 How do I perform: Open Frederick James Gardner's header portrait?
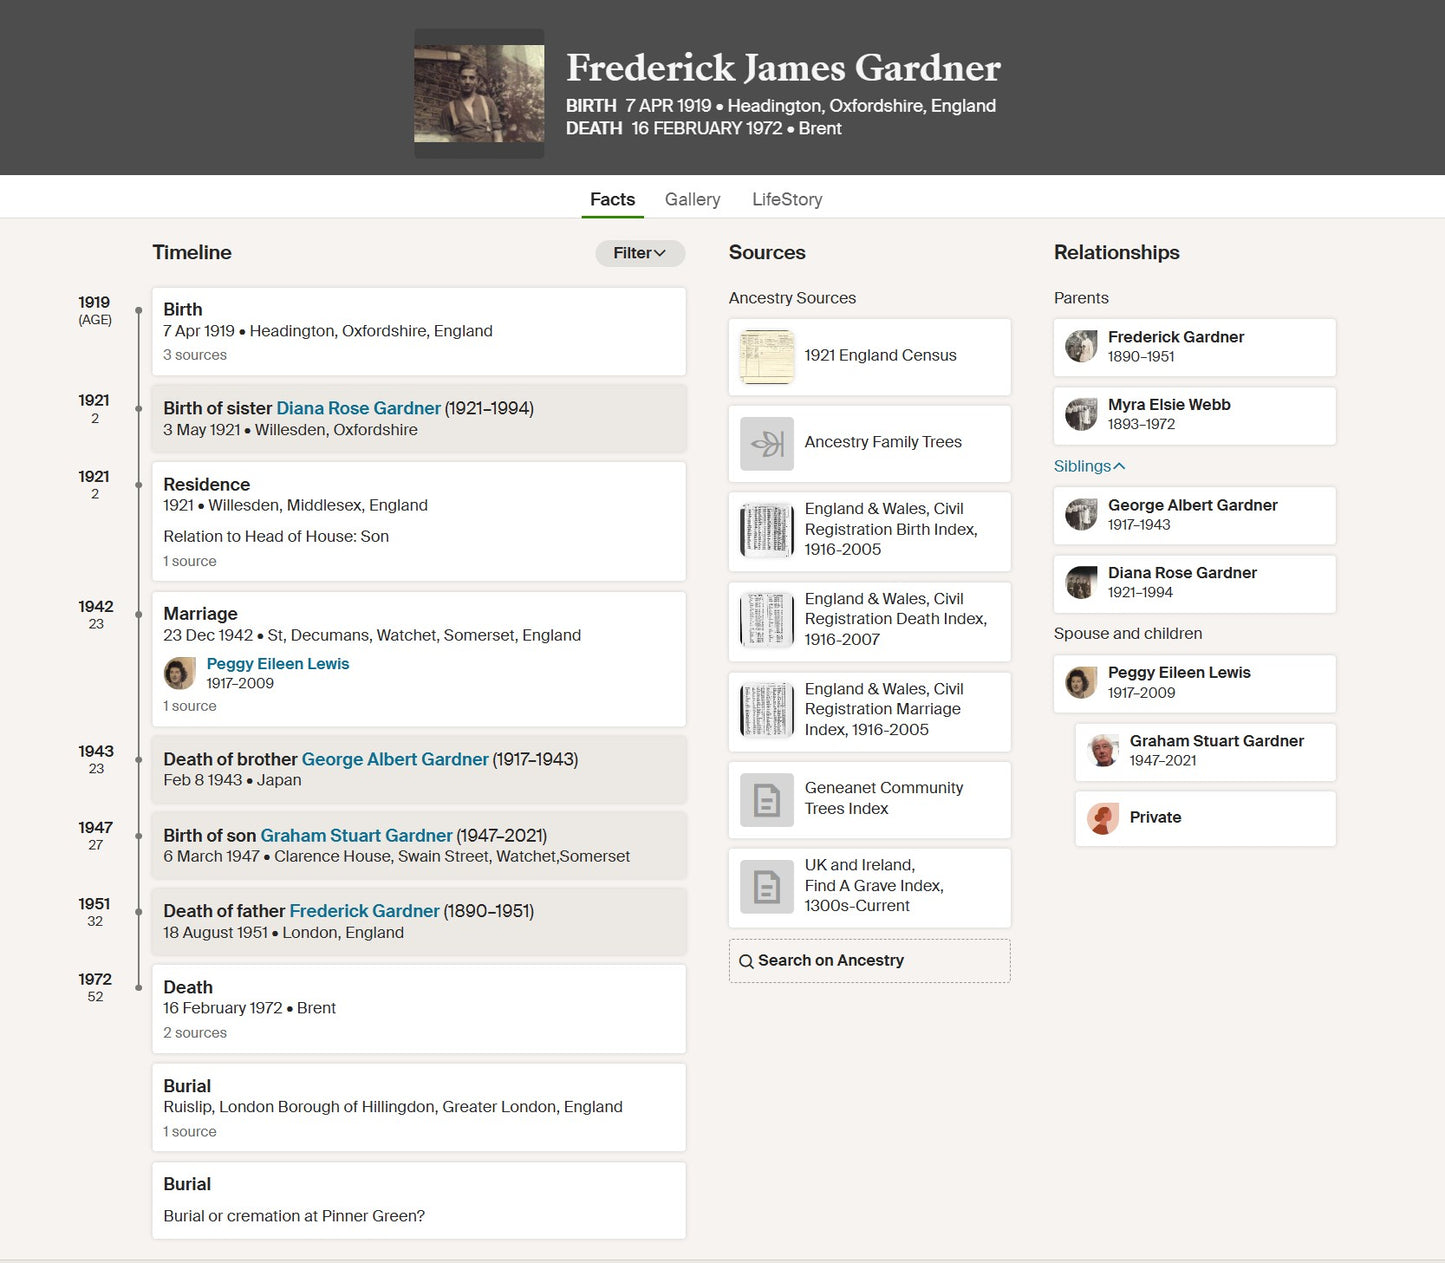pos(479,93)
